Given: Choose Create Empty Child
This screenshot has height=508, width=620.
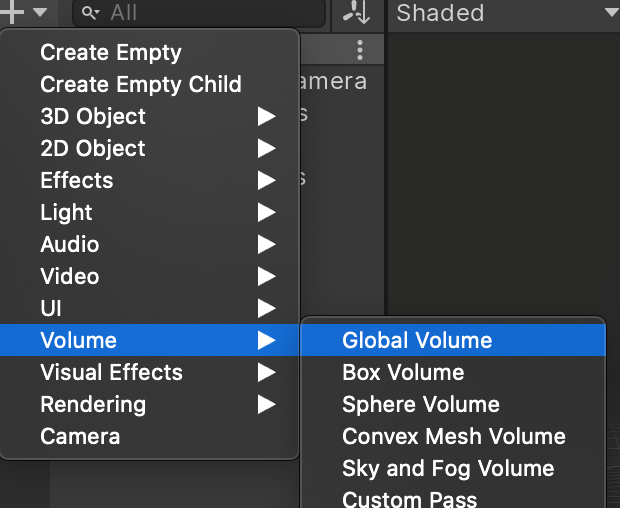Looking at the screenshot, I should 140,84.
